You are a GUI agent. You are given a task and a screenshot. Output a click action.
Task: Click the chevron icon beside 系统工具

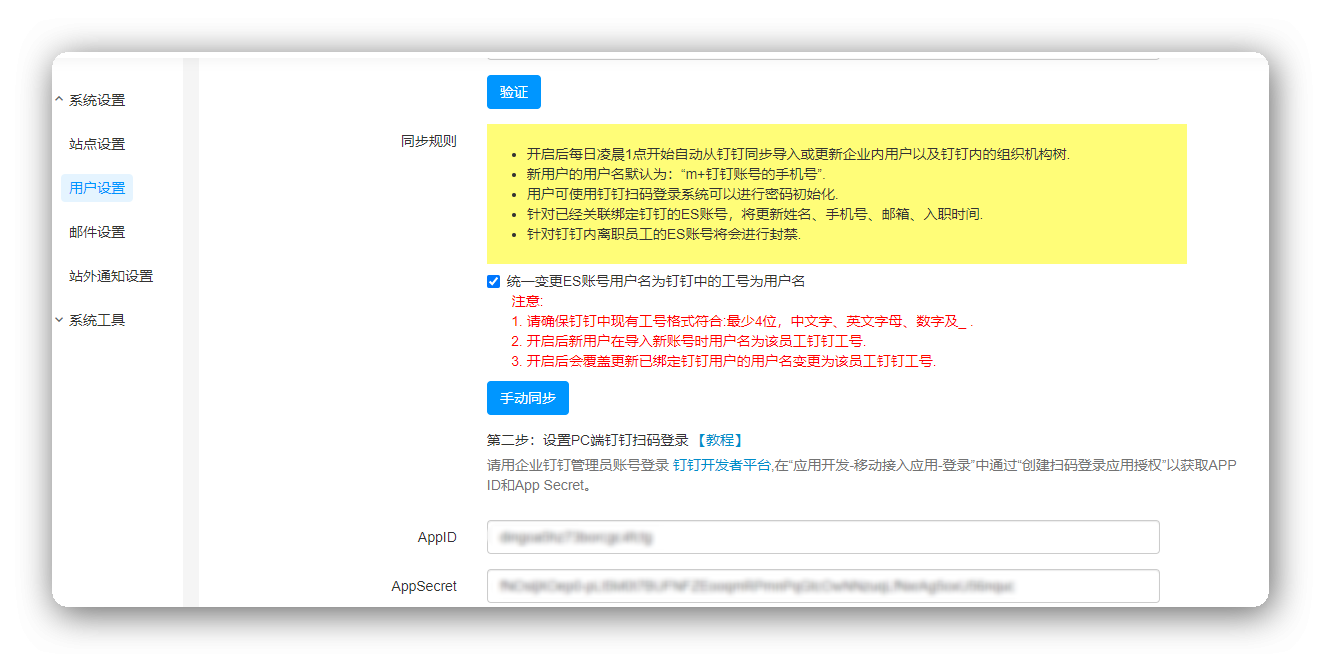(x=59, y=320)
